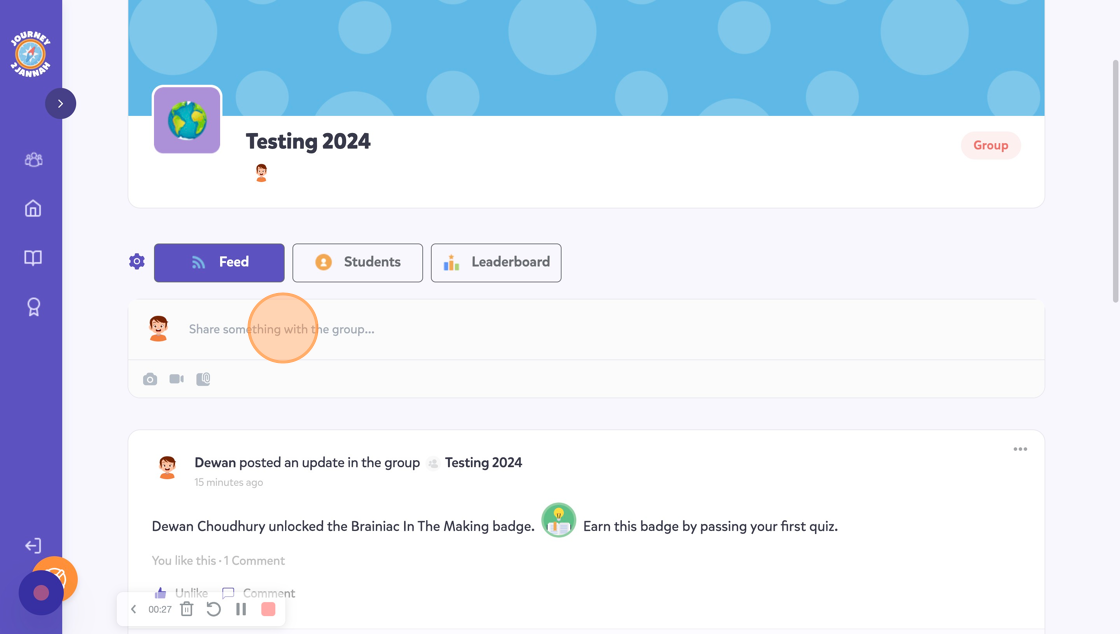The width and height of the screenshot is (1120, 634).
Task: Switch to the Students tab
Action: pyautogui.click(x=357, y=262)
